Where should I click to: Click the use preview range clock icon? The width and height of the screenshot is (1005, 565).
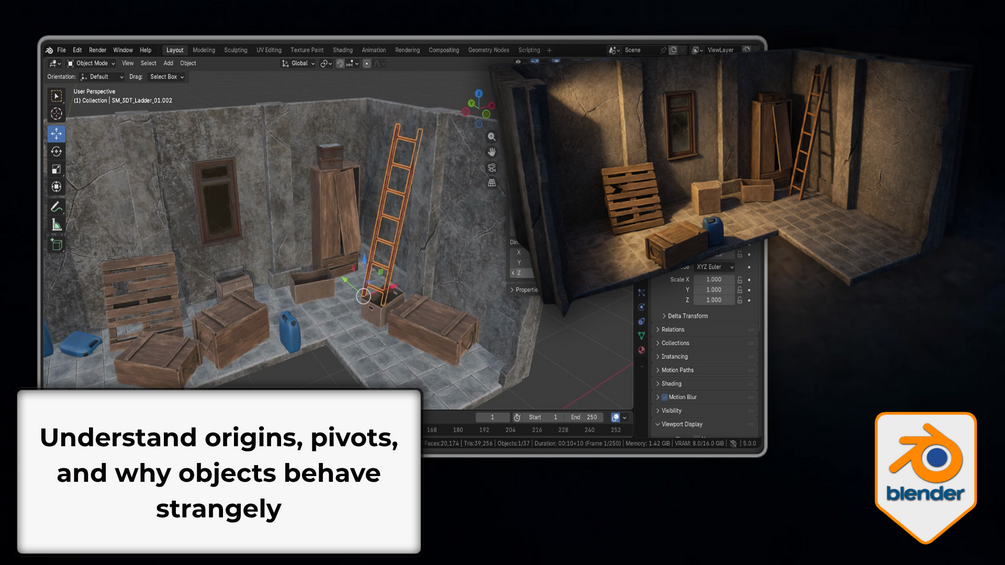[517, 417]
